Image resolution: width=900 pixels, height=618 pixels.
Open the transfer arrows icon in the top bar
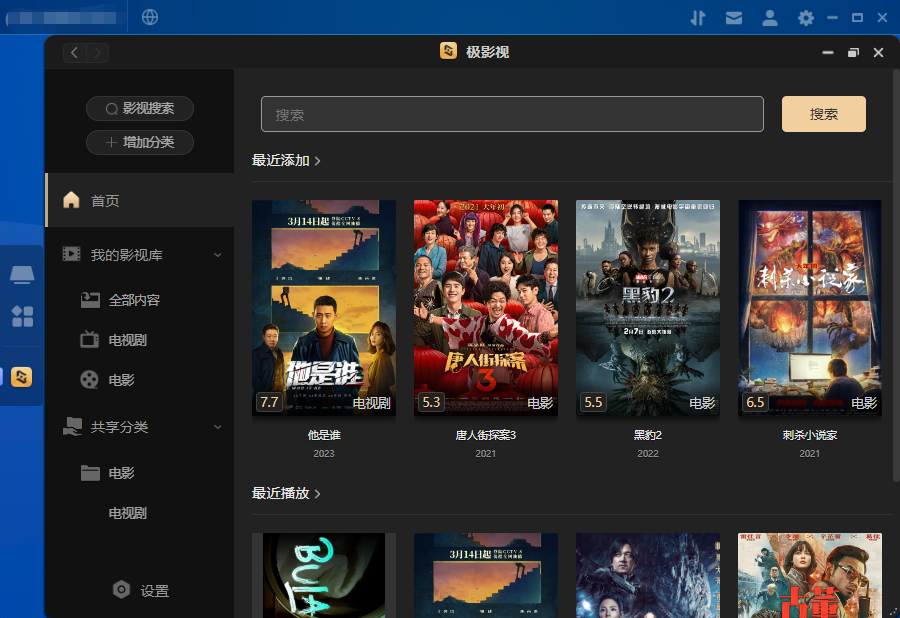coord(697,18)
